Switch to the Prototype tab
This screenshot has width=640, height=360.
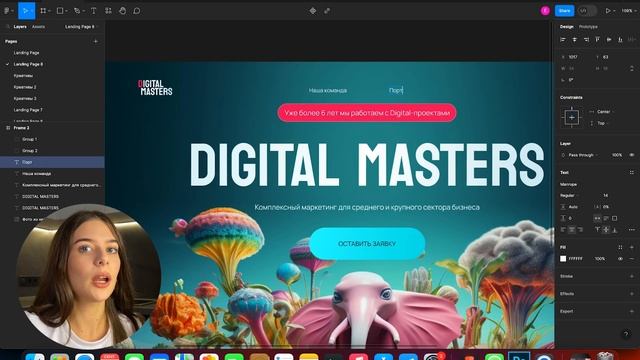click(x=588, y=27)
